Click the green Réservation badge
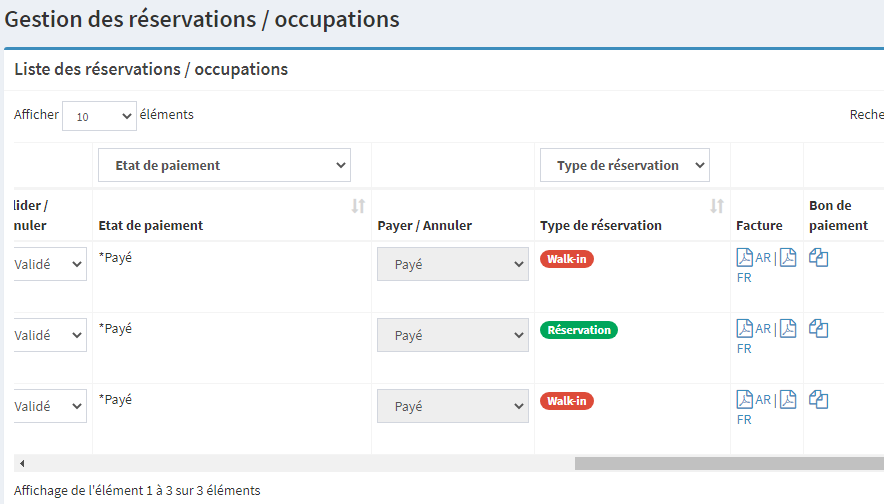Image resolution: width=884 pixels, height=504 pixels. (x=579, y=330)
